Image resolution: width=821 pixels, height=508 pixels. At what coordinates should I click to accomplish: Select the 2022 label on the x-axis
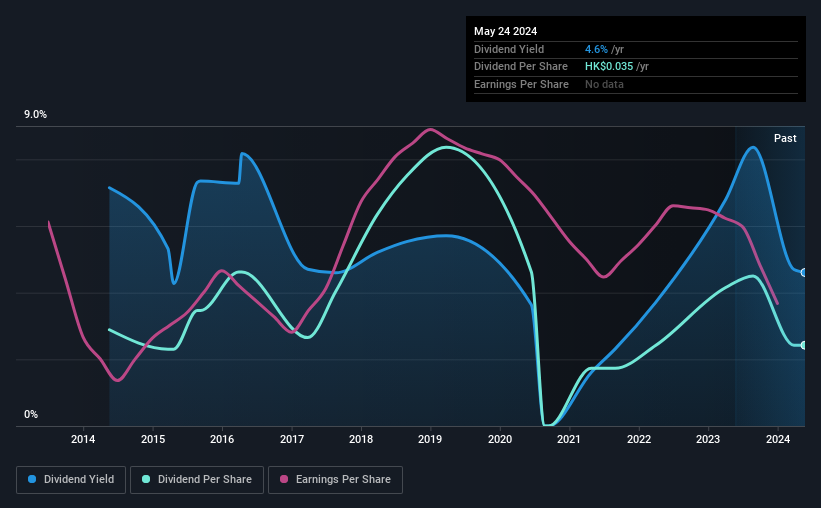[639, 439]
